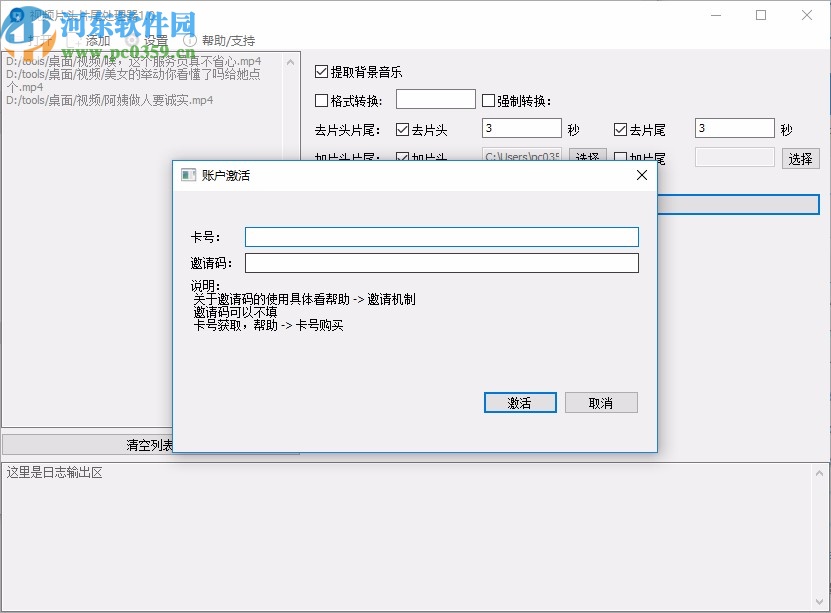Click the 选择 button for 加片尾
The image size is (831, 613).
point(800,158)
